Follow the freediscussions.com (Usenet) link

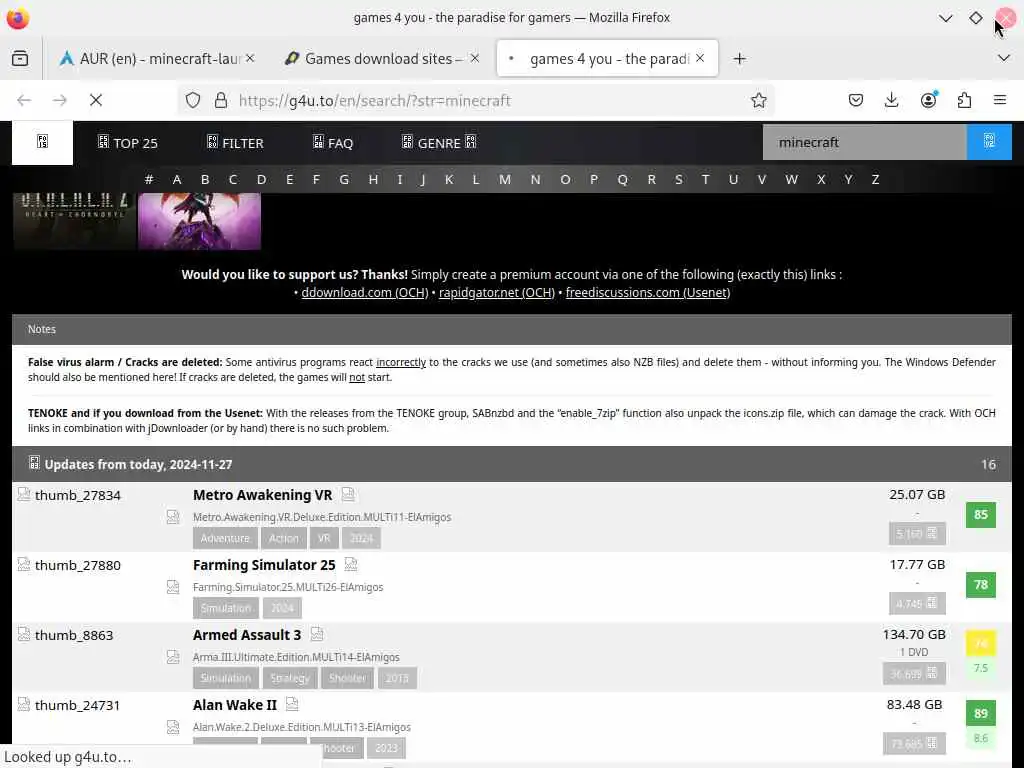click(648, 293)
